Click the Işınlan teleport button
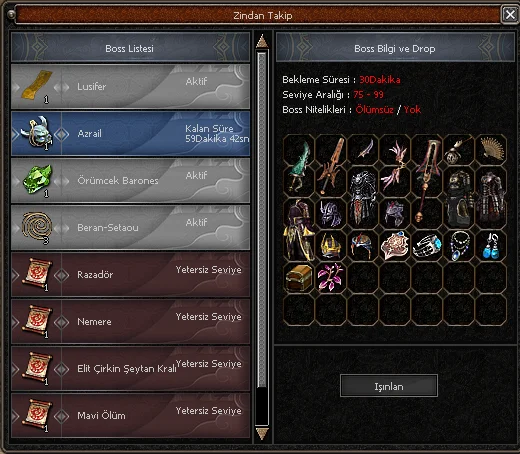 point(389,386)
